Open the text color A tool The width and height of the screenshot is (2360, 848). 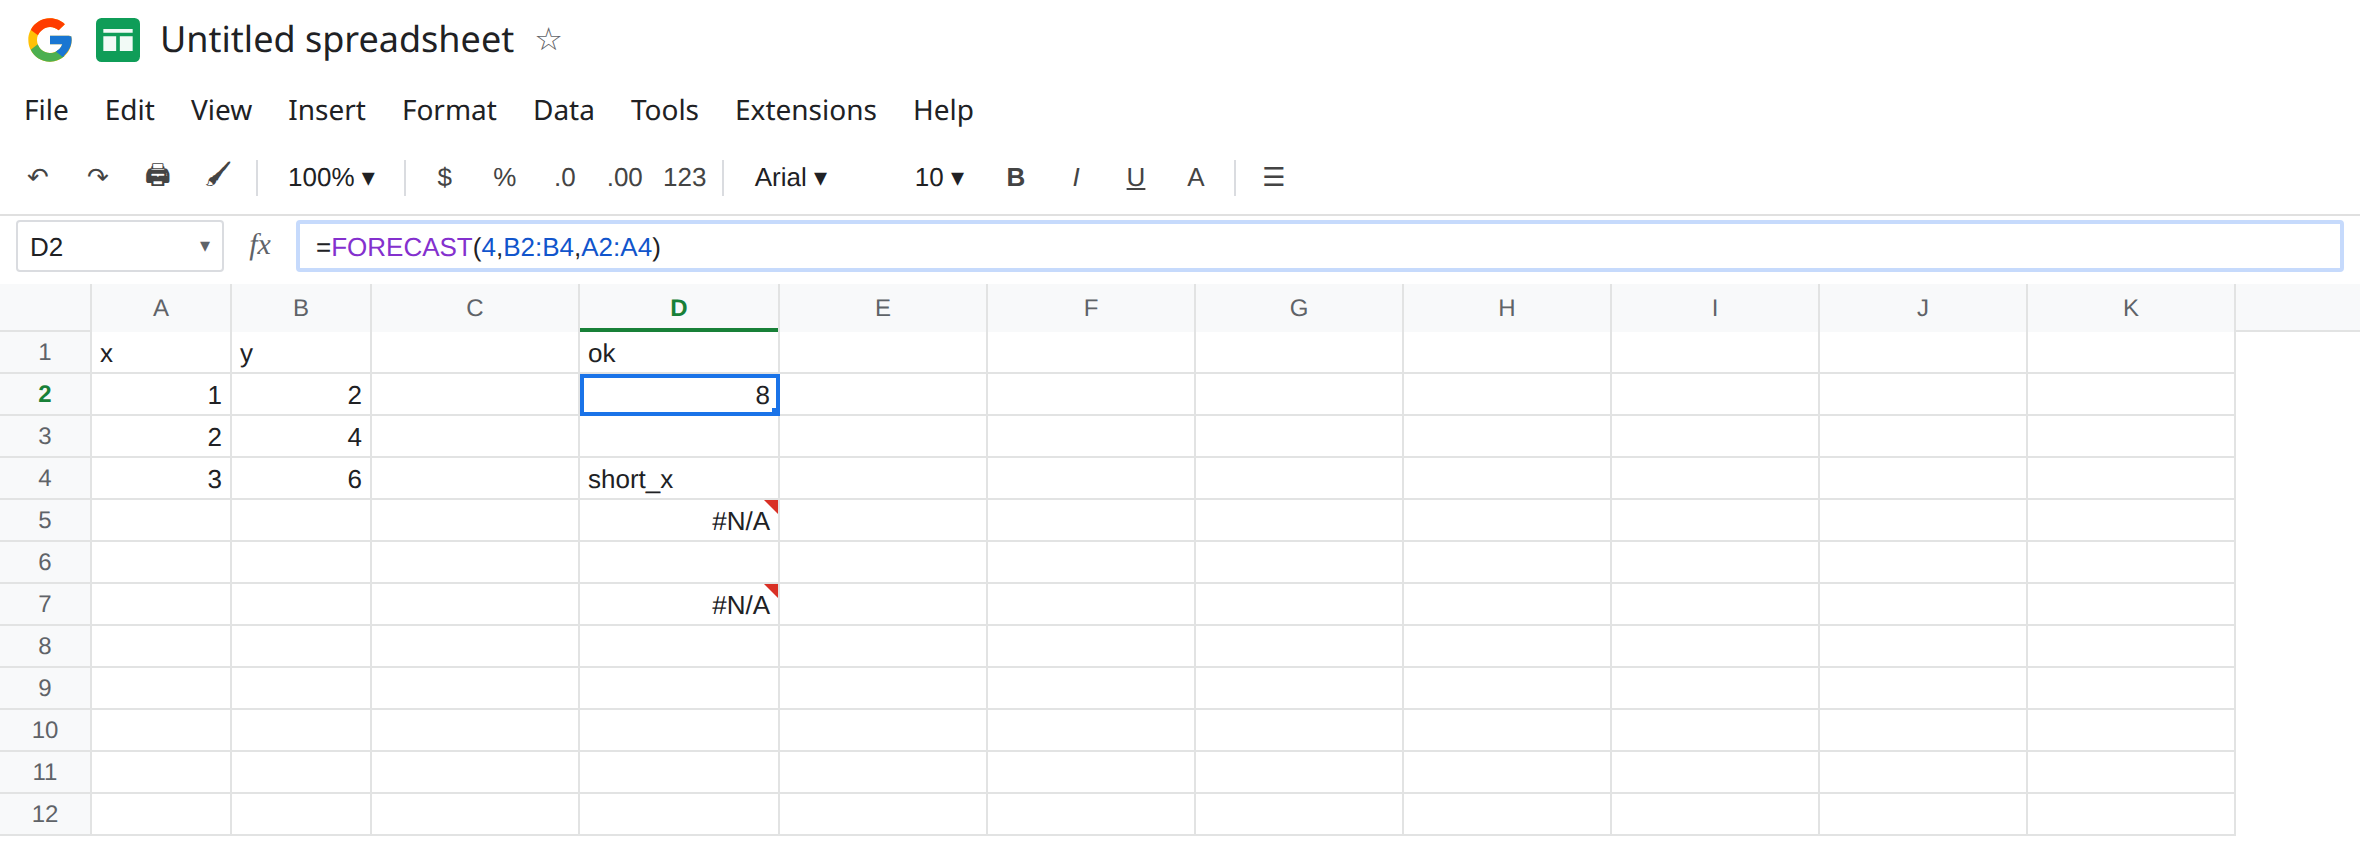pyautogui.click(x=1195, y=177)
